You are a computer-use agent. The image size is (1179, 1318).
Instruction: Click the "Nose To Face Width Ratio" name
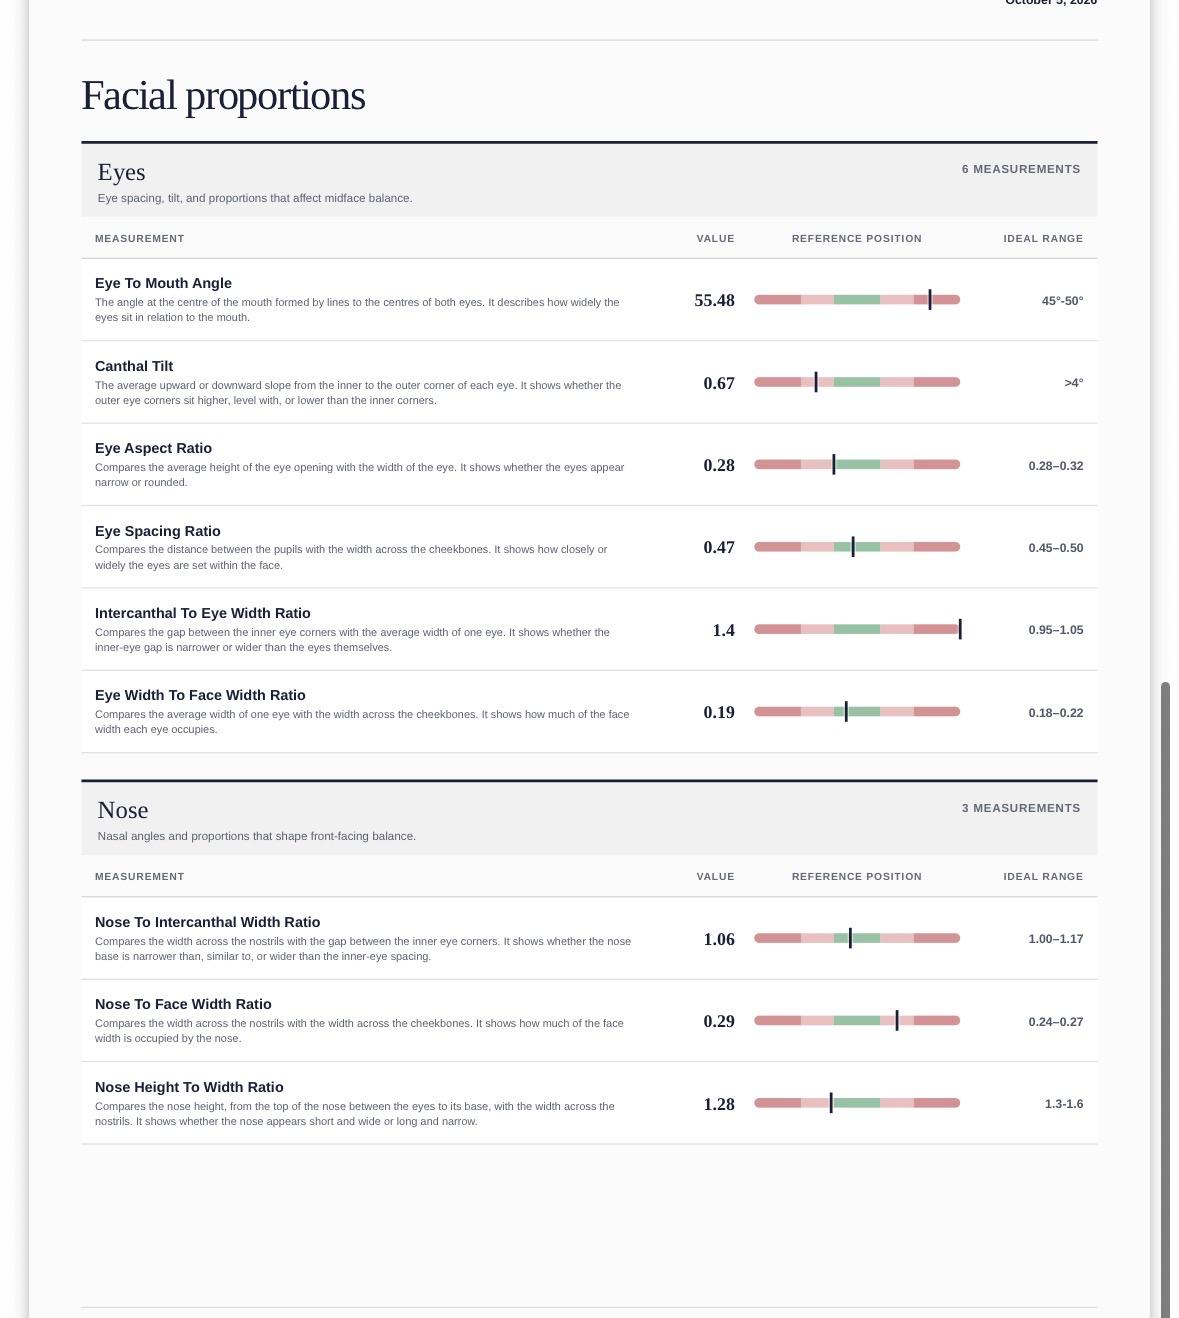(183, 1004)
